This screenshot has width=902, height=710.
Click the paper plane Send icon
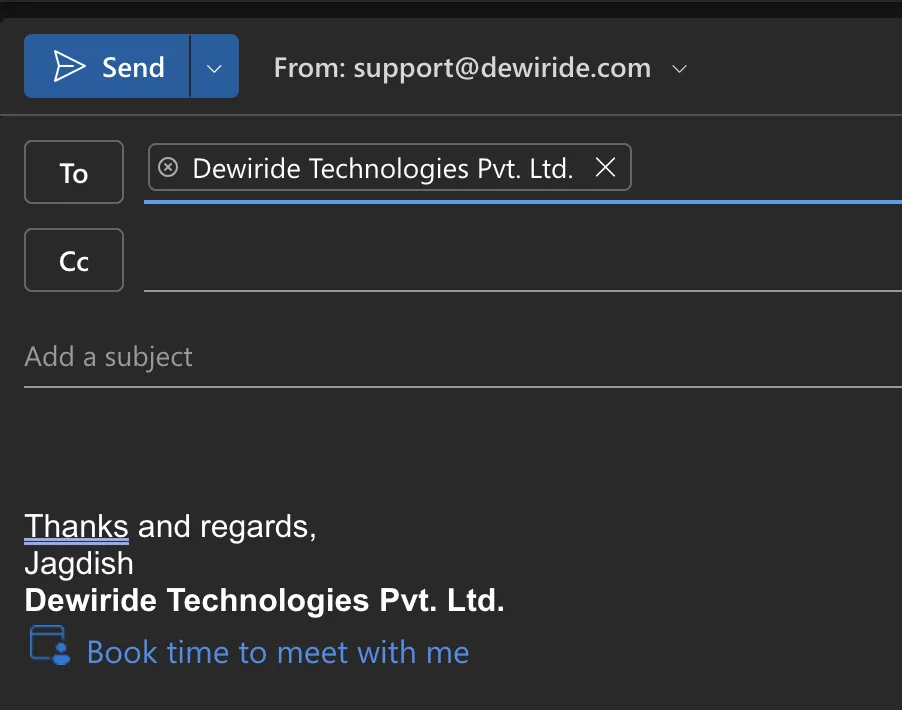[x=69, y=66]
